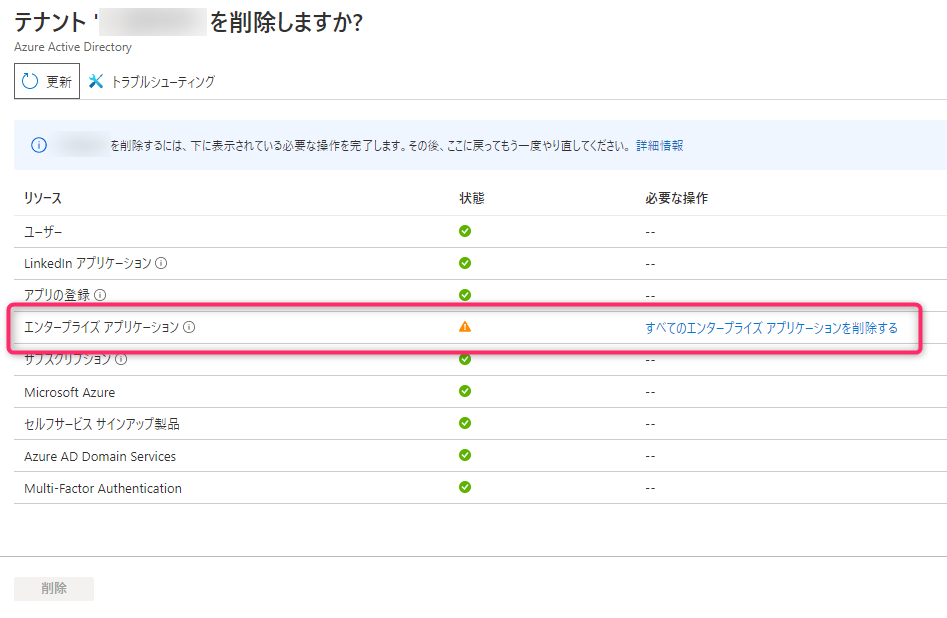Click green check in セルフサービス サインアップ製品 row

[x=465, y=423]
